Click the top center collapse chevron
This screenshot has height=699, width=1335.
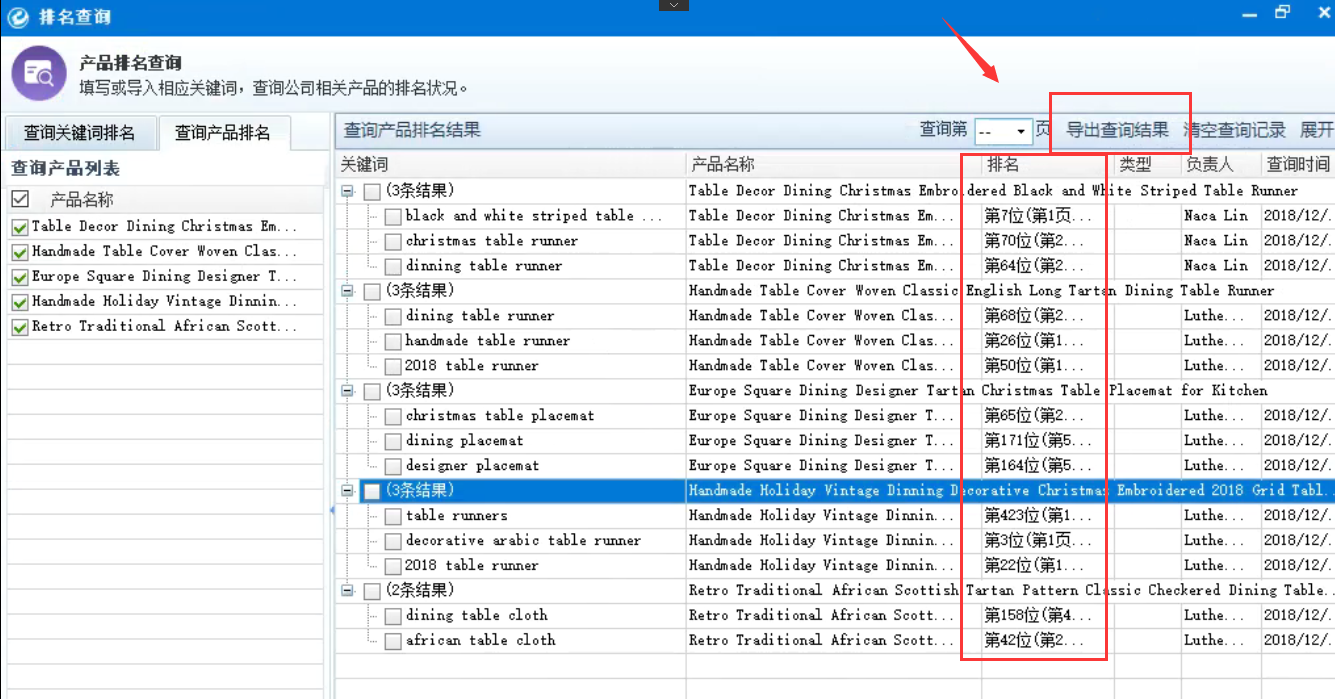point(674,6)
